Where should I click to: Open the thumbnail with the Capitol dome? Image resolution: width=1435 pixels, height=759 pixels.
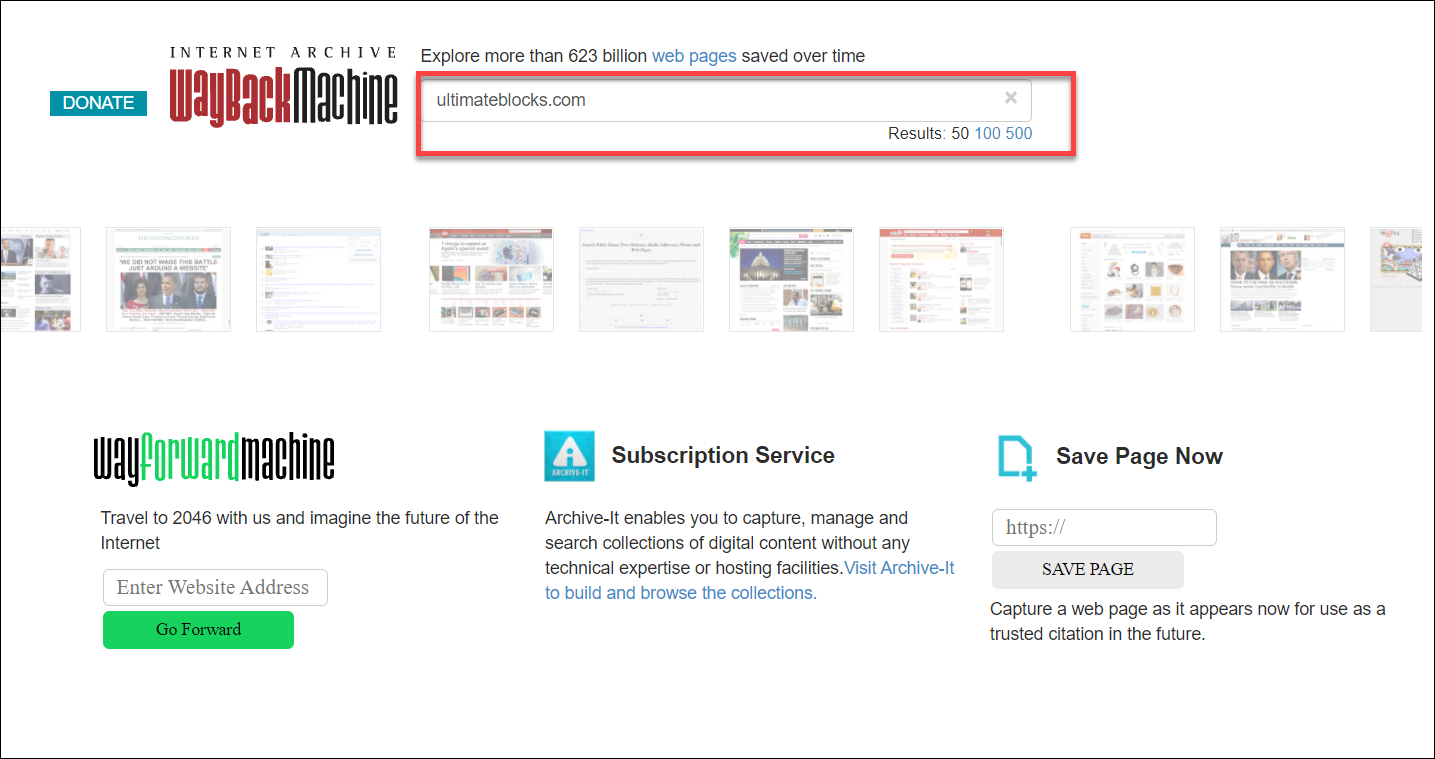[791, 279]
